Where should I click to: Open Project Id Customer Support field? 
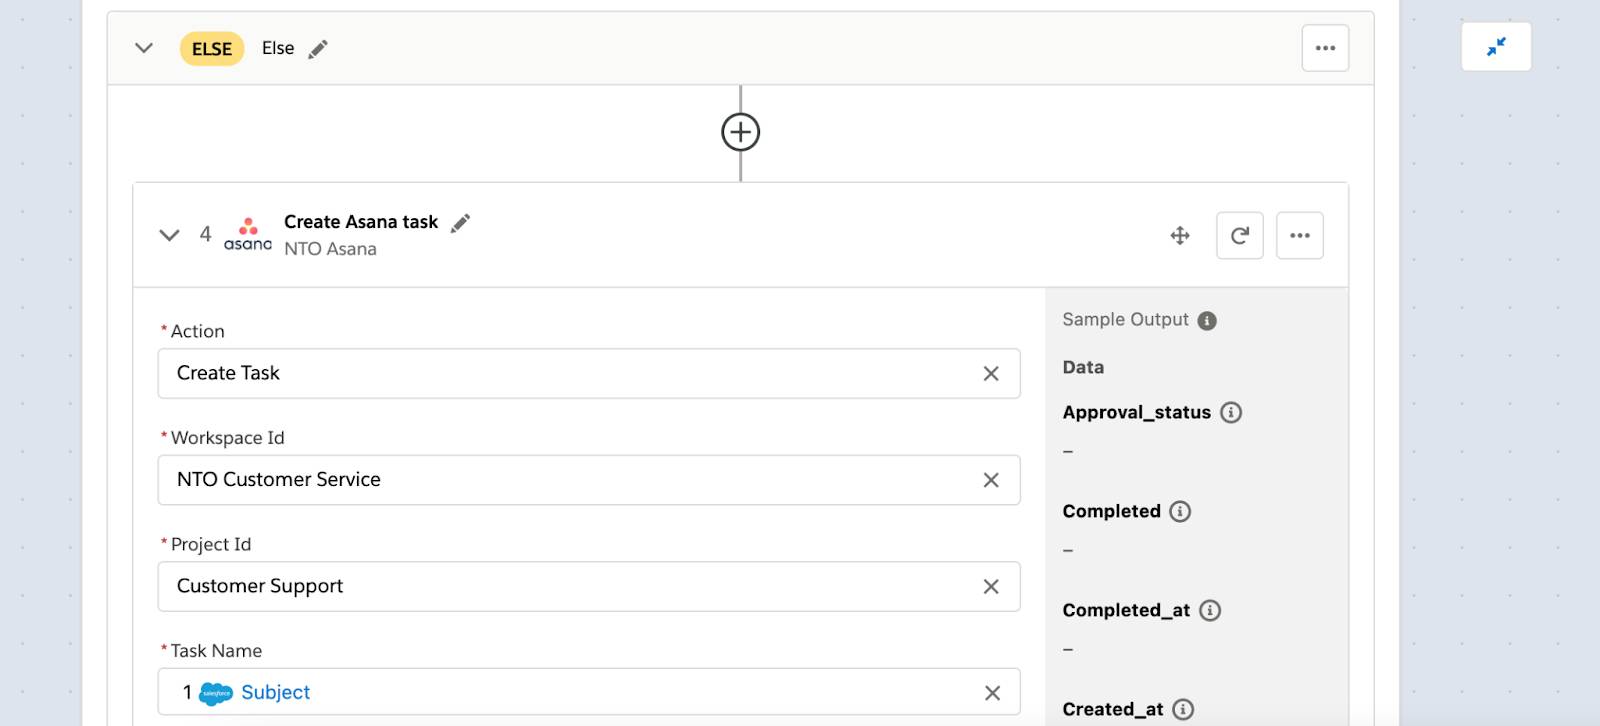[x=589, y=586]
